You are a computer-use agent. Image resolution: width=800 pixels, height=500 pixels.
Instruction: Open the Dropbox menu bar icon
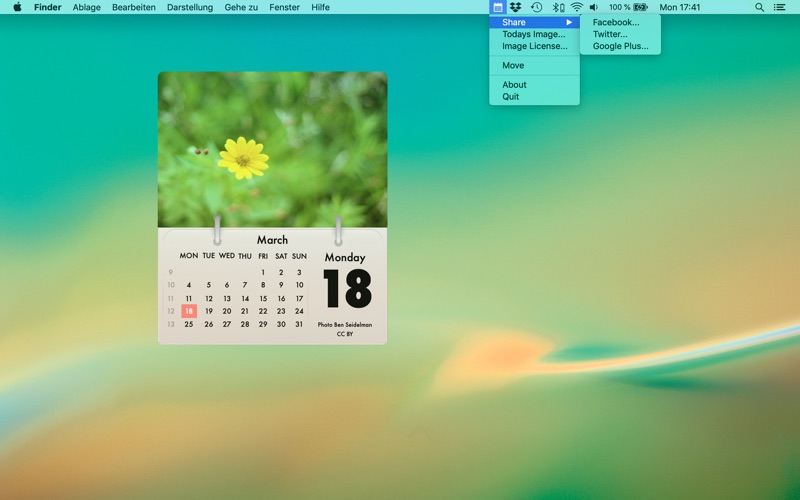click(515, 7)
